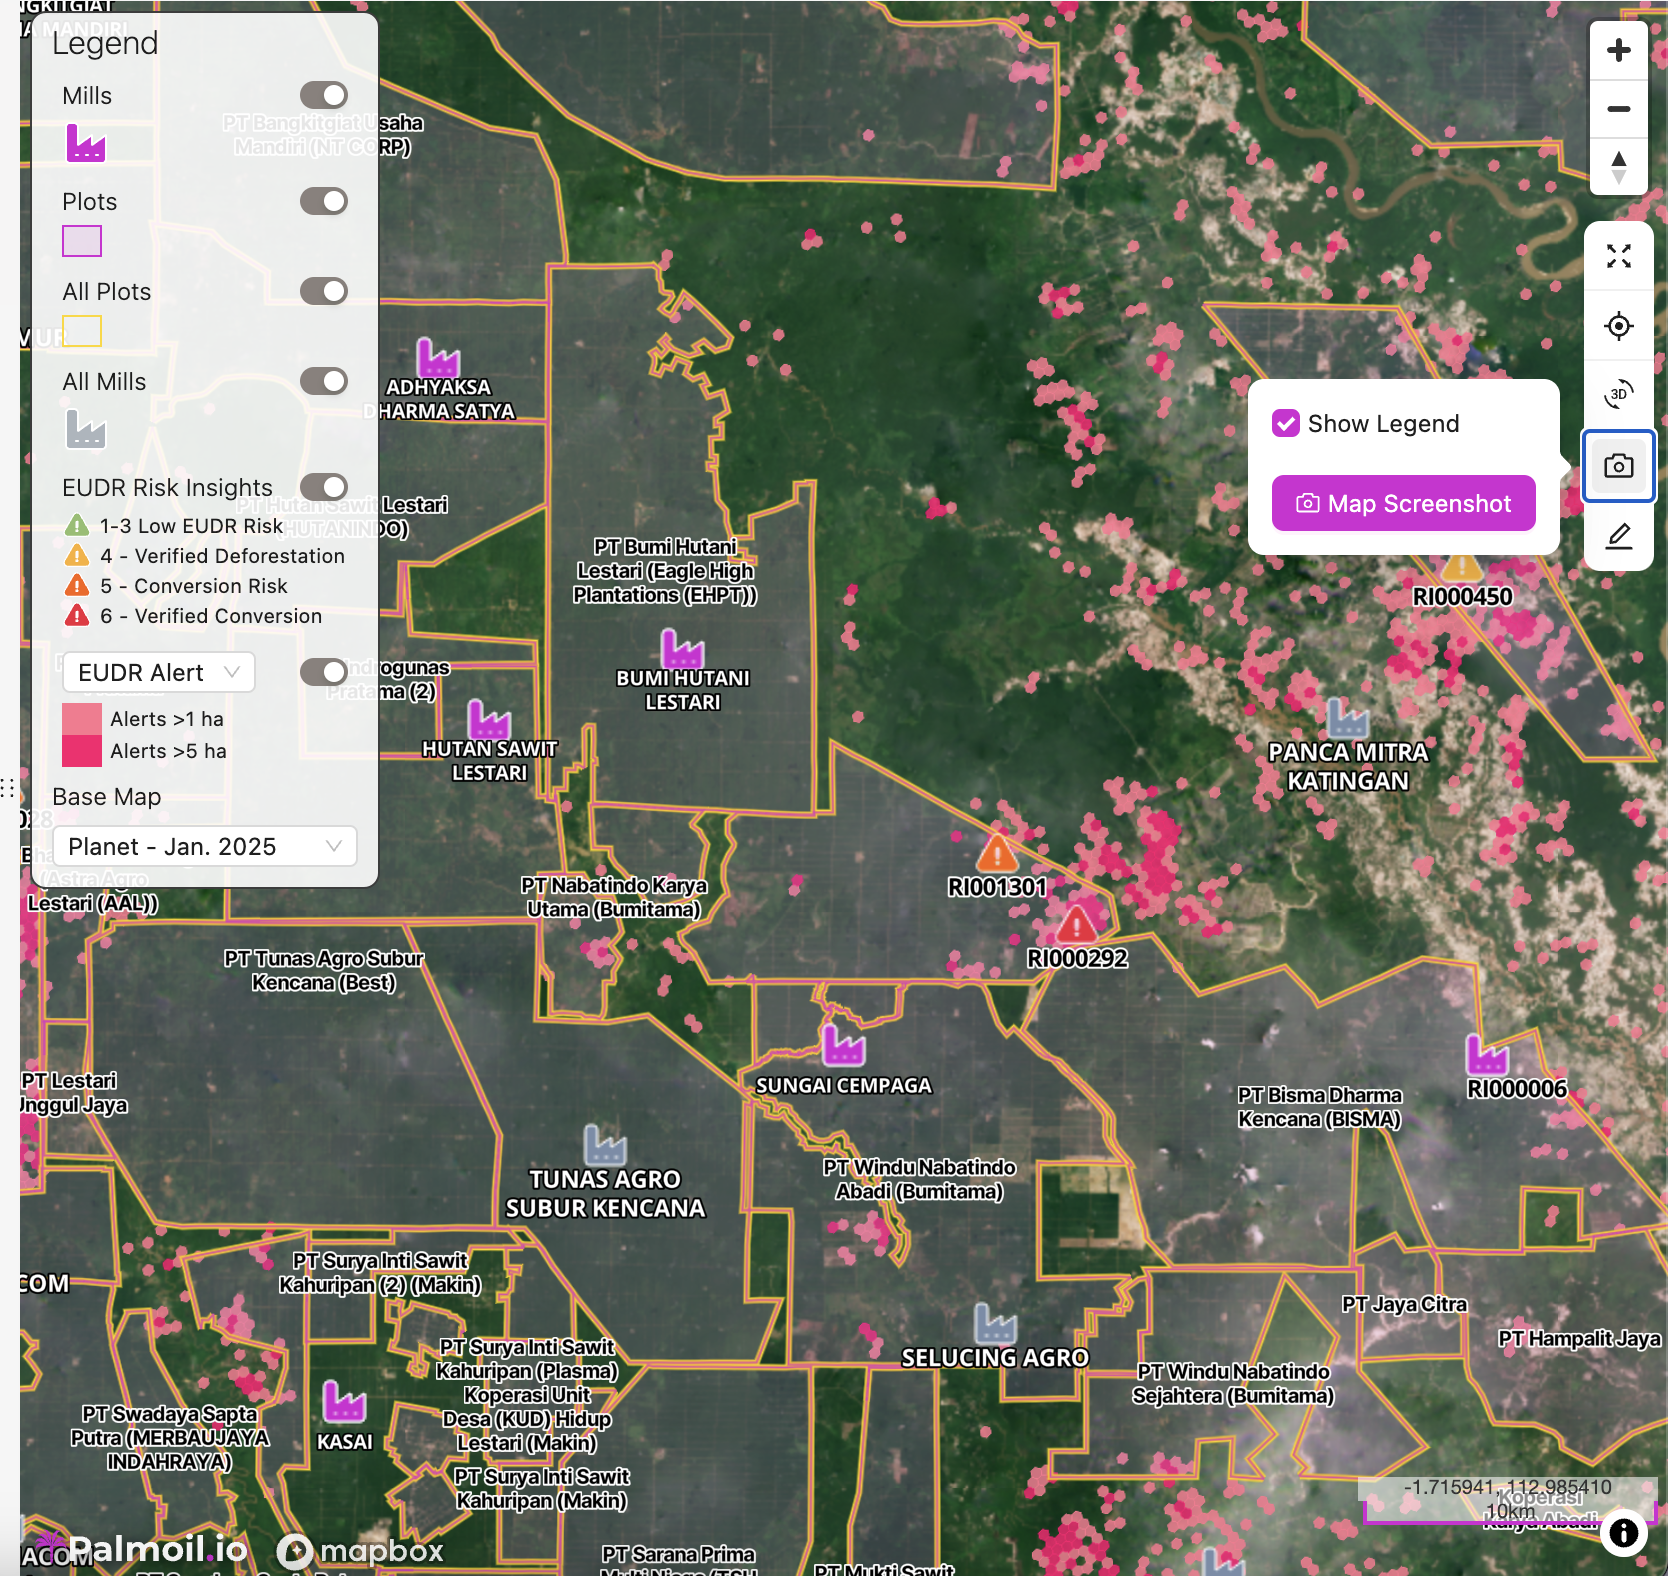Click the Map Screenshot button

[x=1403, y=503]
